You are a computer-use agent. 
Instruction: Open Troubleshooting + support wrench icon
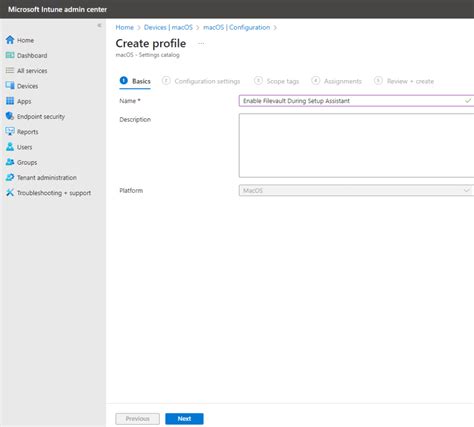(10, 193)
